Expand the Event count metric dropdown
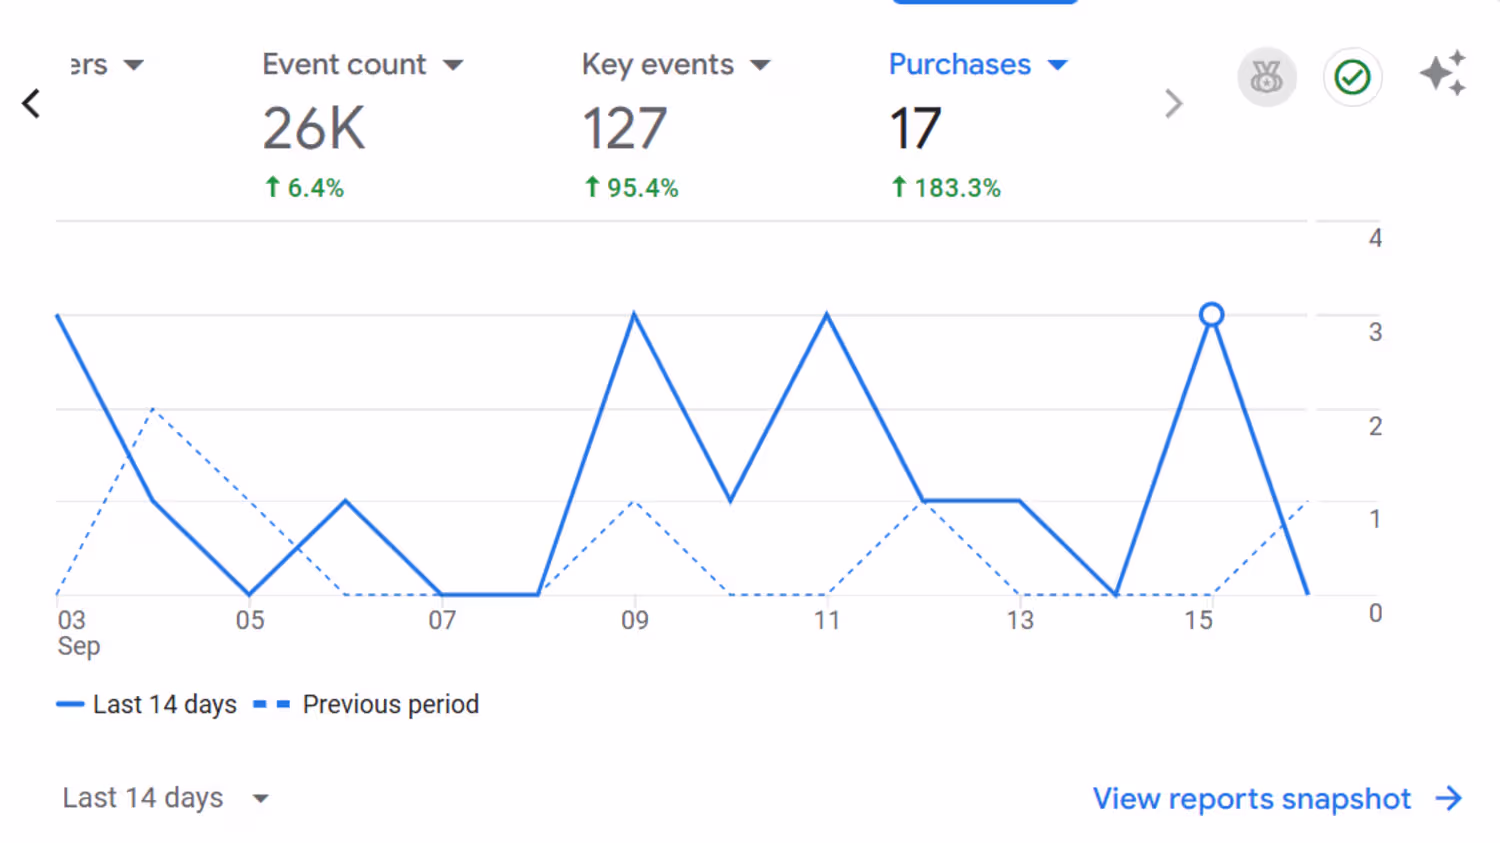The width and height of the screenshot is (1500, 843). 453,65
